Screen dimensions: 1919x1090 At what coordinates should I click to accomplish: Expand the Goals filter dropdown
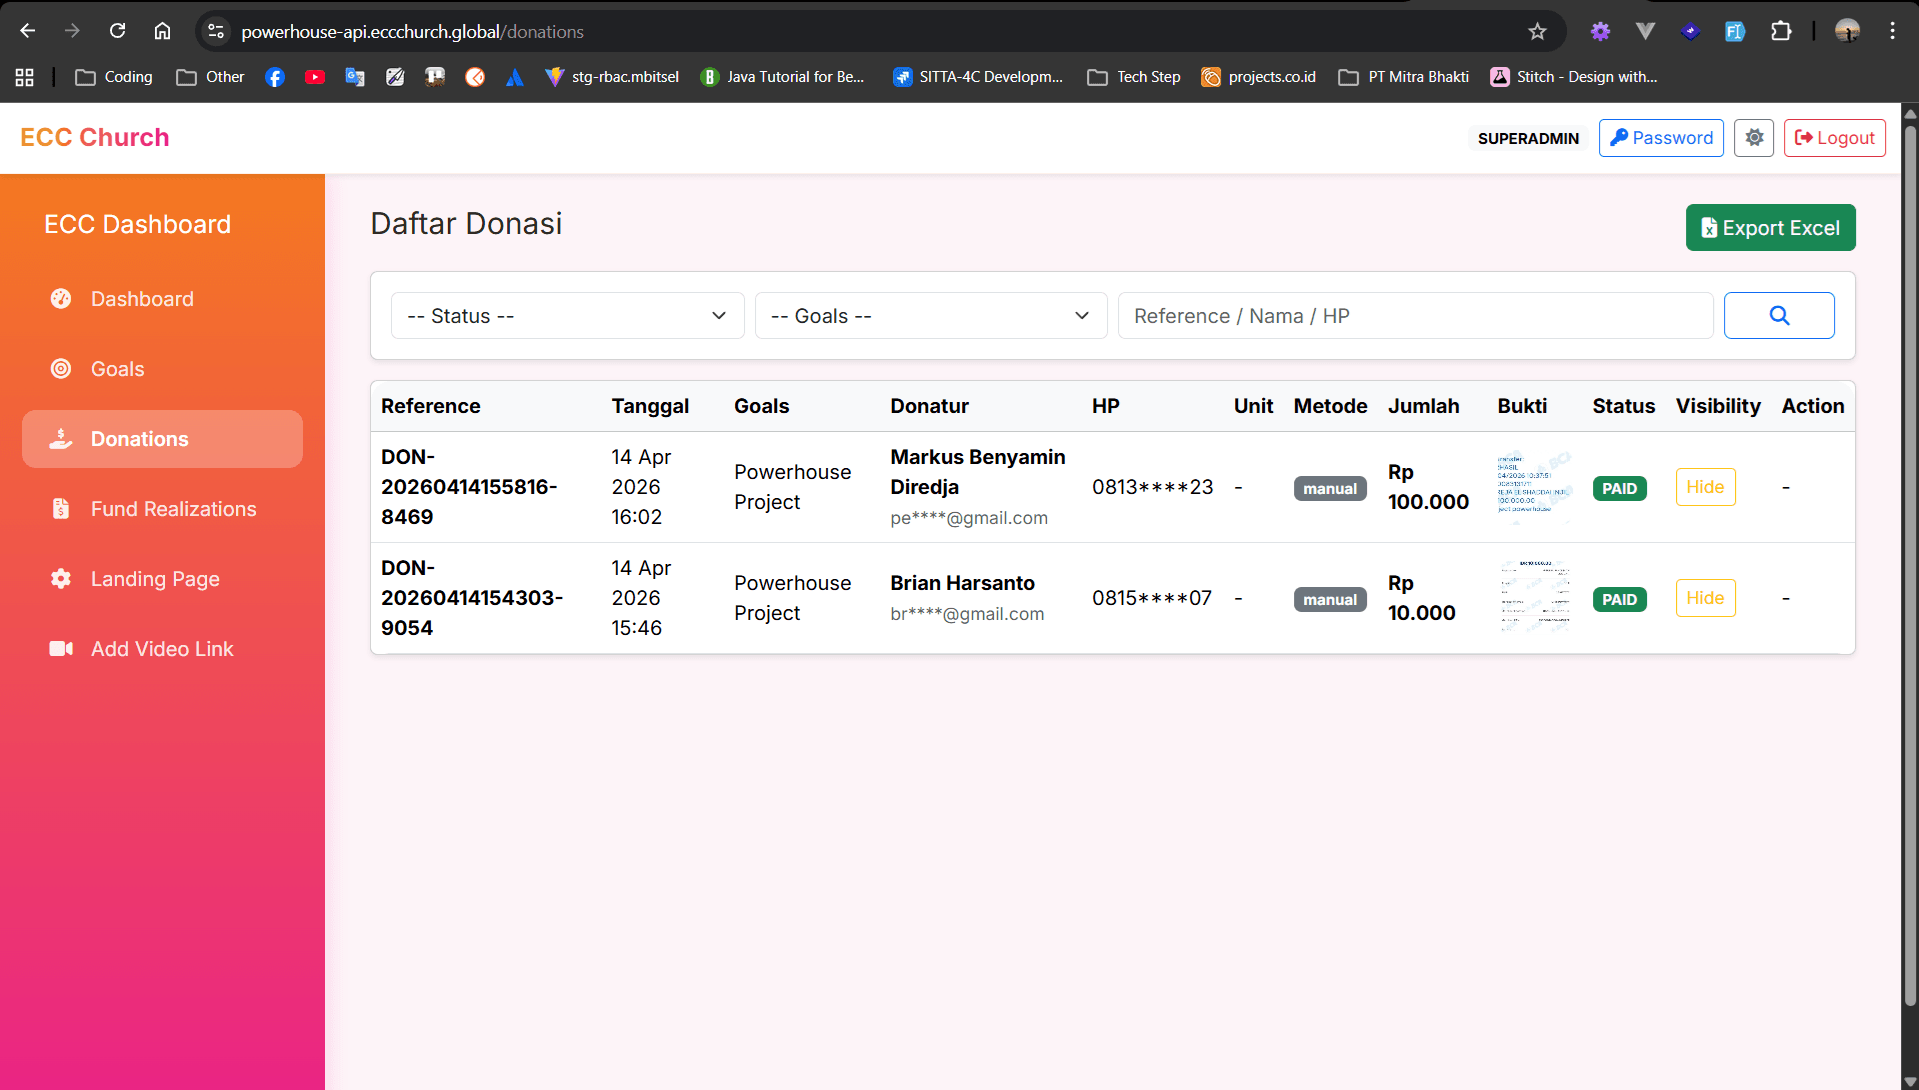click(930, 316)
